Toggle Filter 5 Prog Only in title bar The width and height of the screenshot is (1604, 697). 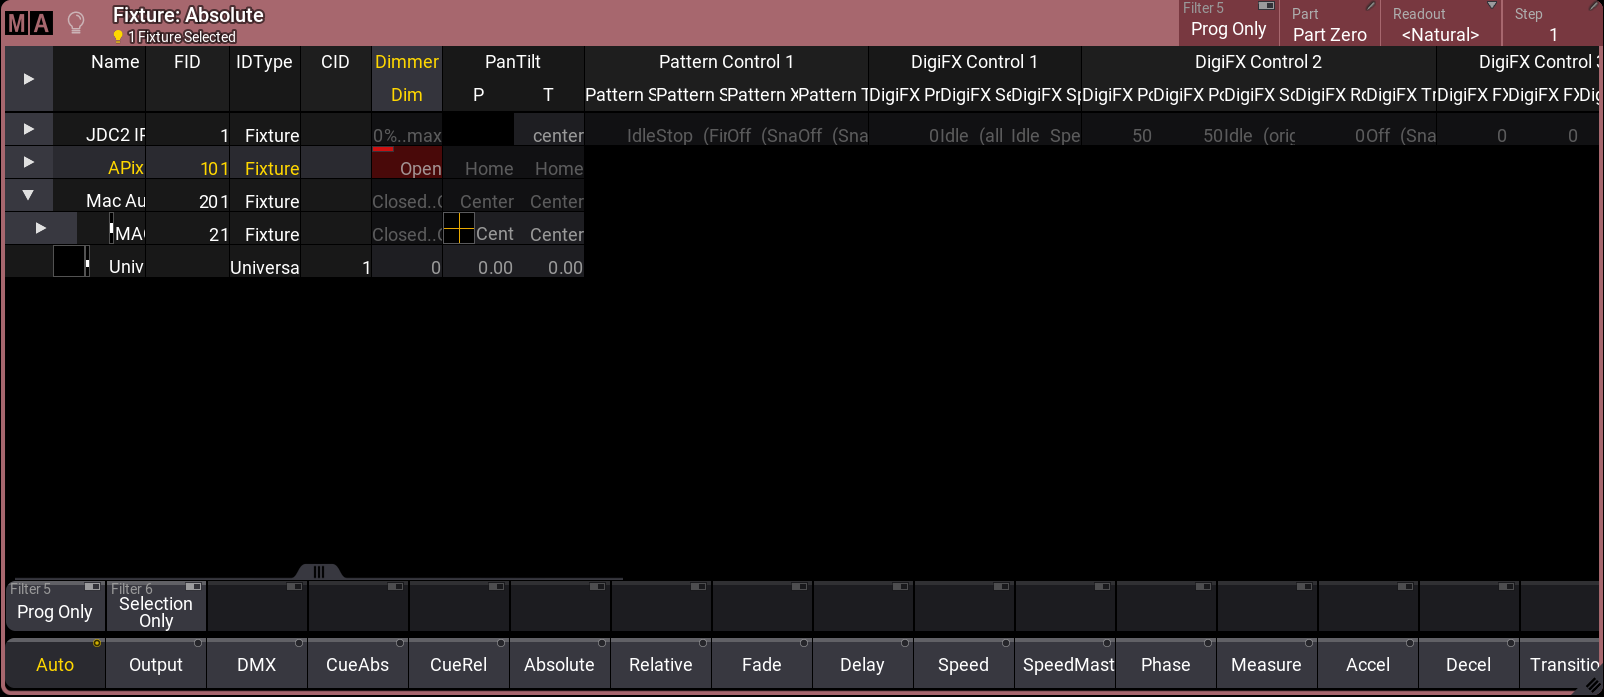coord(1228,22)
